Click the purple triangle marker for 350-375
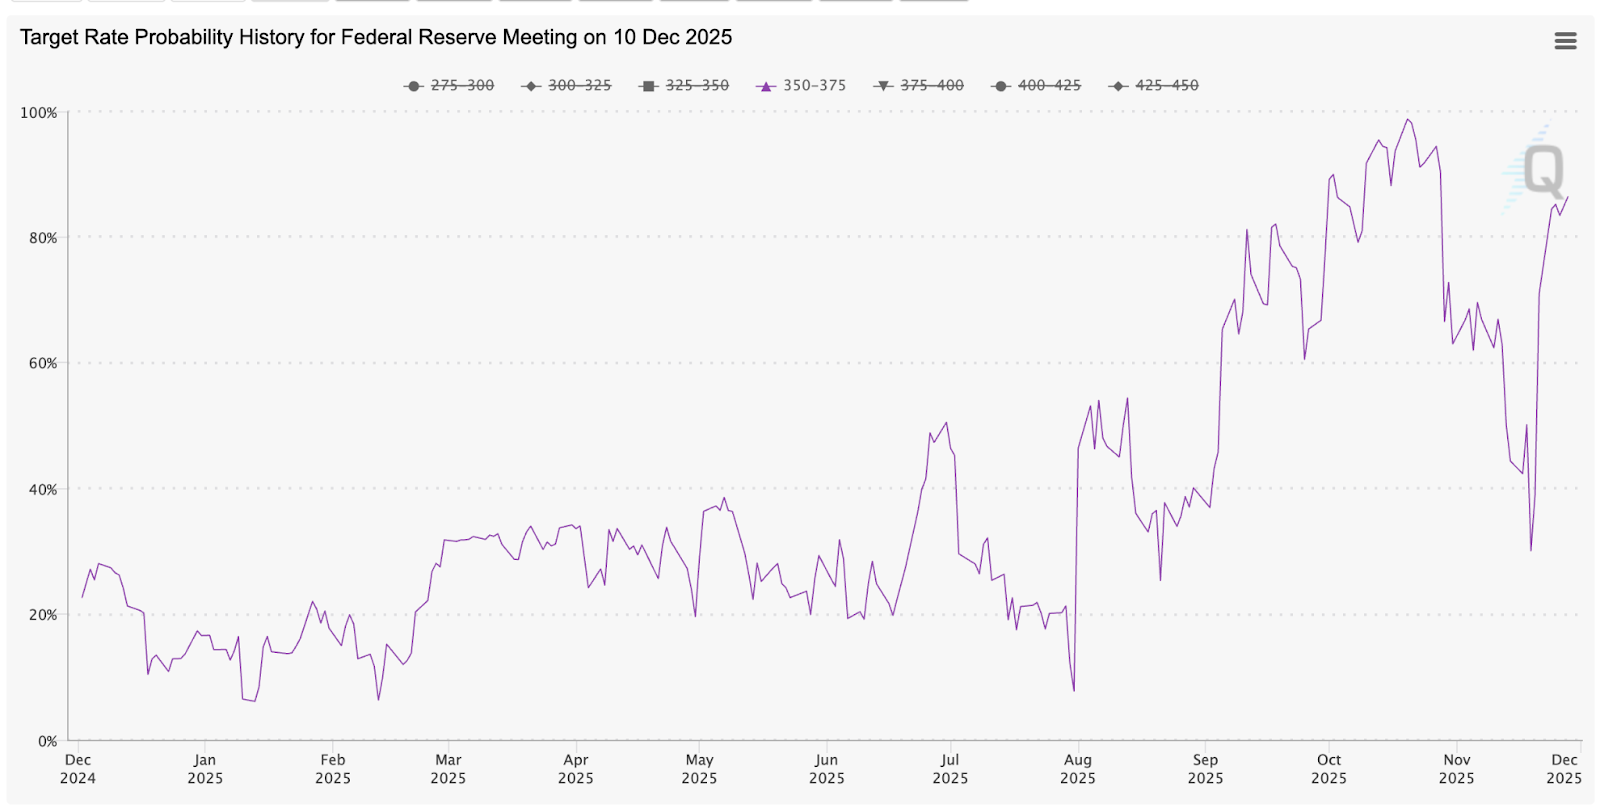This screenshot has width=1600, height=810. point(766,86)
